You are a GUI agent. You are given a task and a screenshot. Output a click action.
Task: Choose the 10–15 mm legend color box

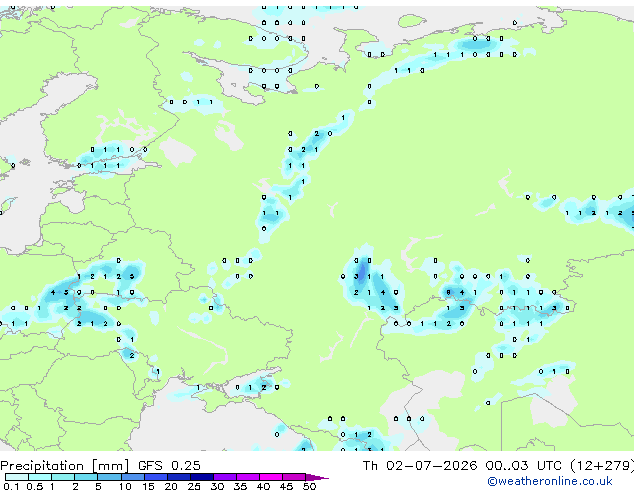click(x=133, y=477)
